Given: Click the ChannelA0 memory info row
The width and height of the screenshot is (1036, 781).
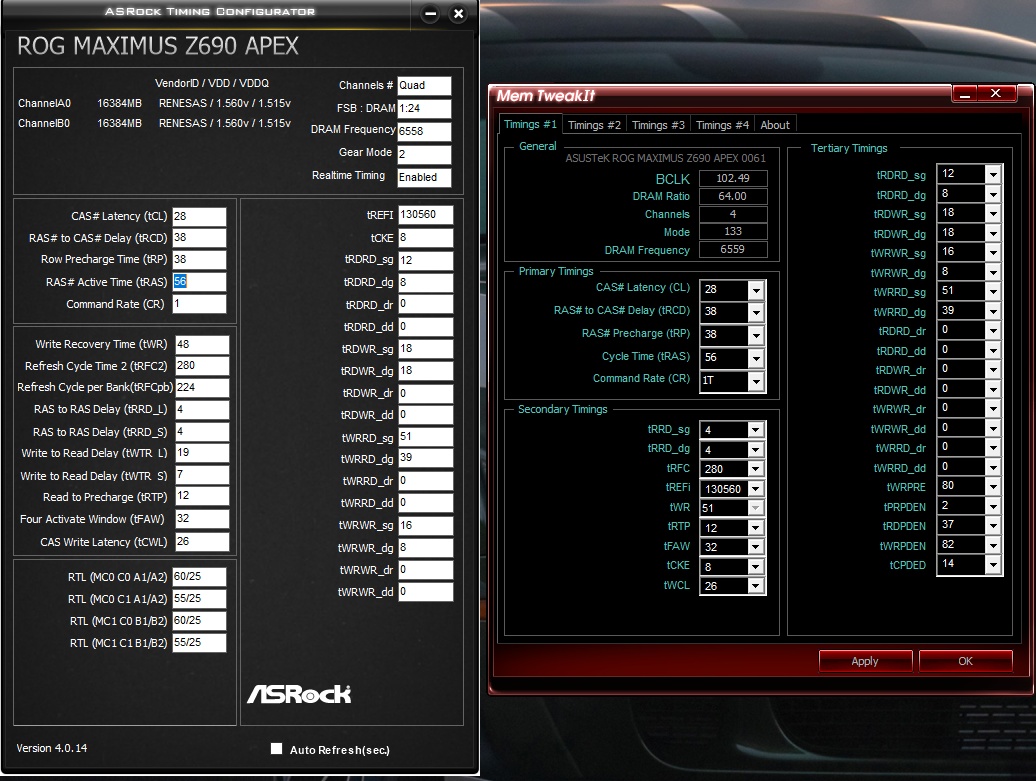Looking at the screenshot, I should click(x=155, y=103).
